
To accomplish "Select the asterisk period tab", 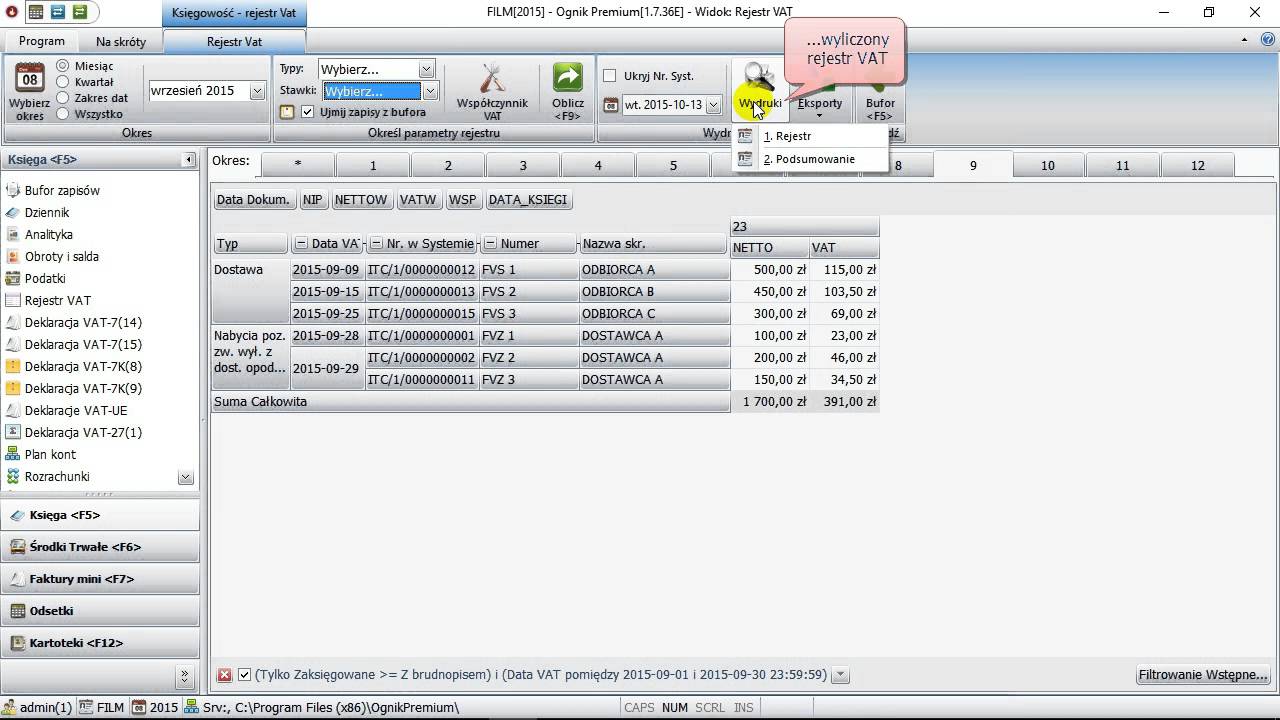I will coord(298,165).
